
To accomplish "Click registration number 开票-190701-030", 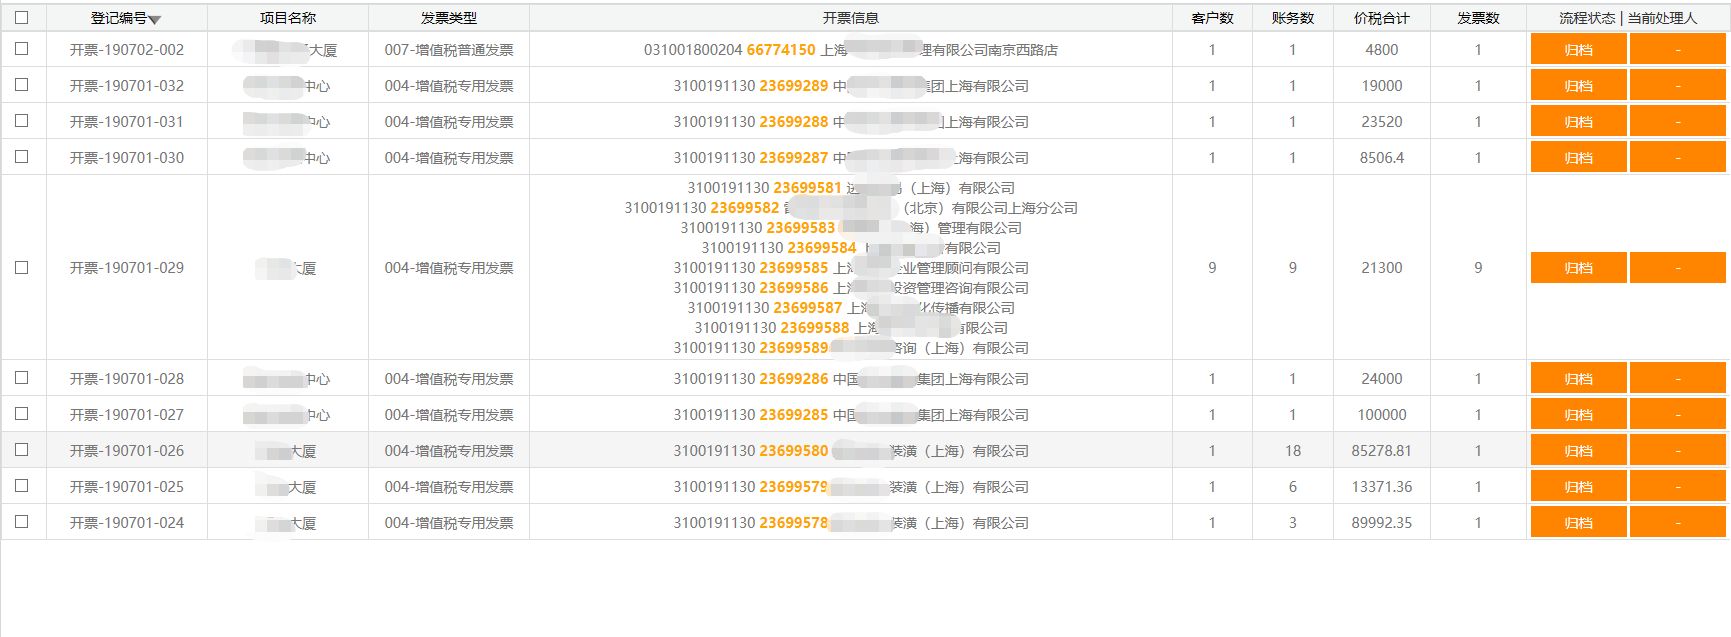I will point(127,158).
